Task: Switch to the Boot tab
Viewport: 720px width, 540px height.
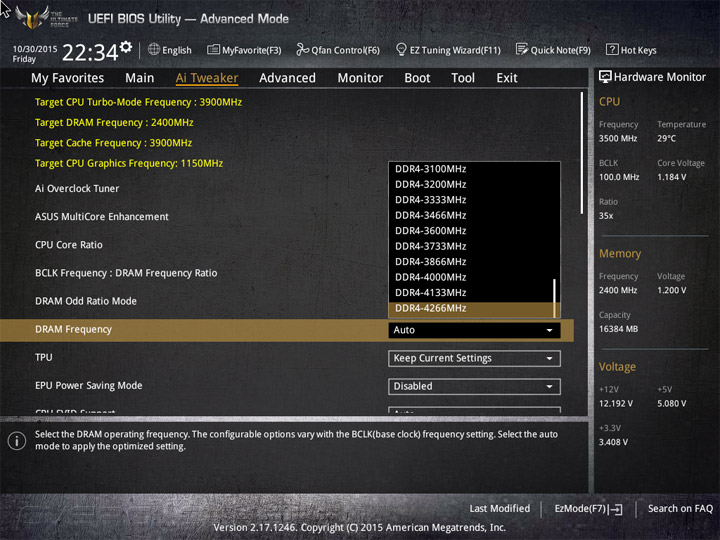Action: (417, 78)
